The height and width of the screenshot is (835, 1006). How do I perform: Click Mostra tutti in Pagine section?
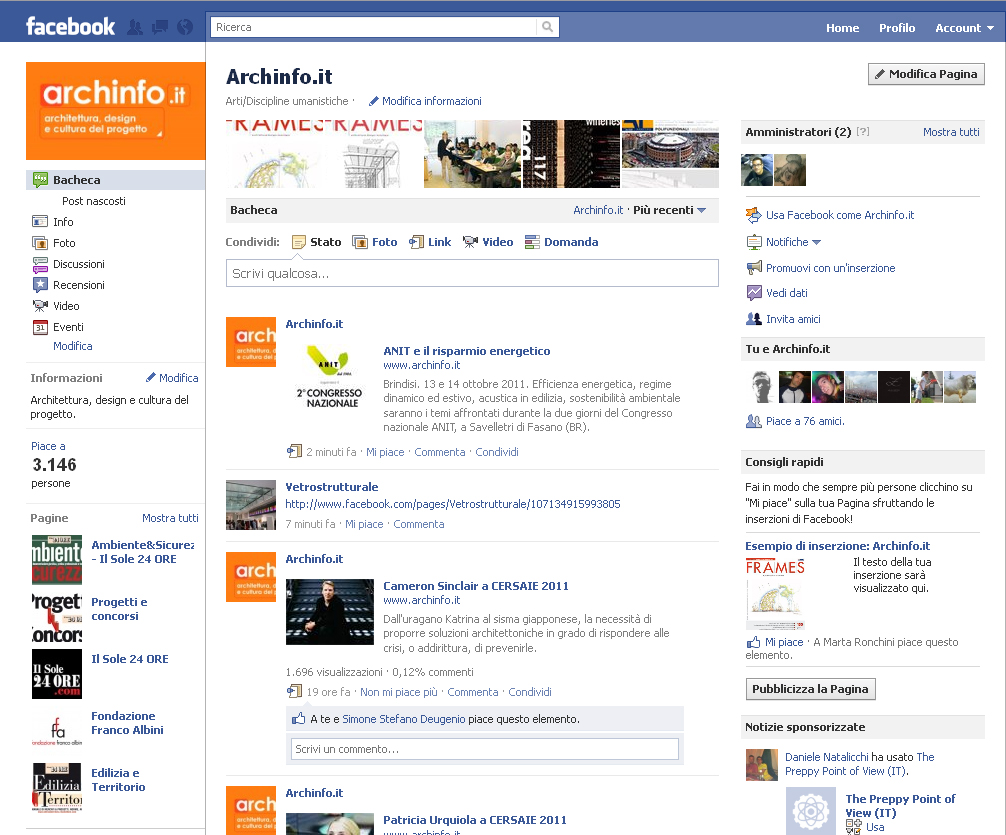tap(170, 518)
